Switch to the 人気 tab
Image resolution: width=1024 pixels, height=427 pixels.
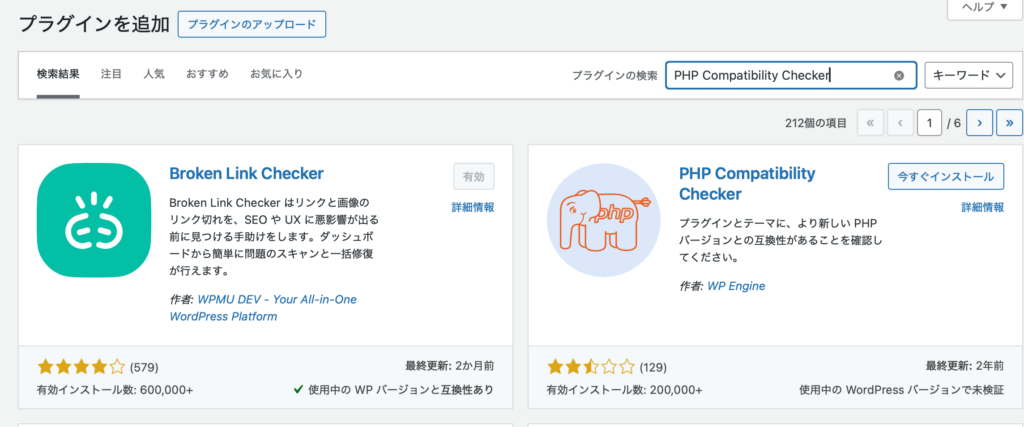(x=154, y=74)
